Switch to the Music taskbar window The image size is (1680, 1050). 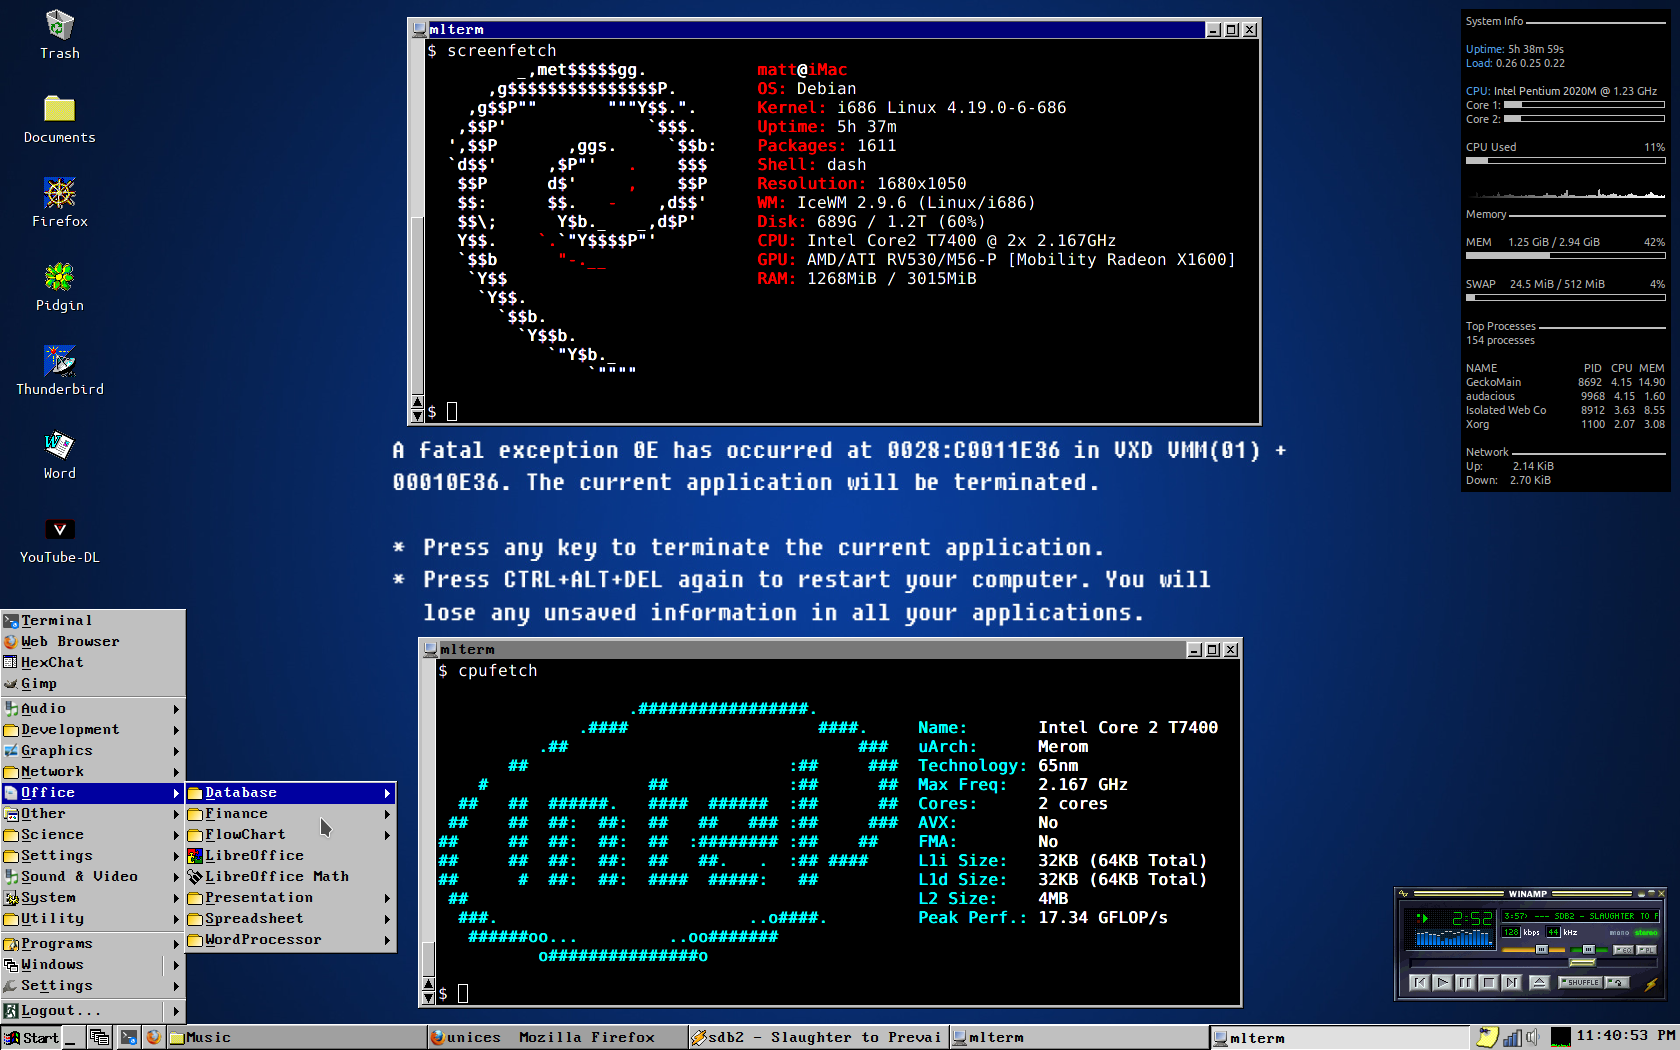297,1037
